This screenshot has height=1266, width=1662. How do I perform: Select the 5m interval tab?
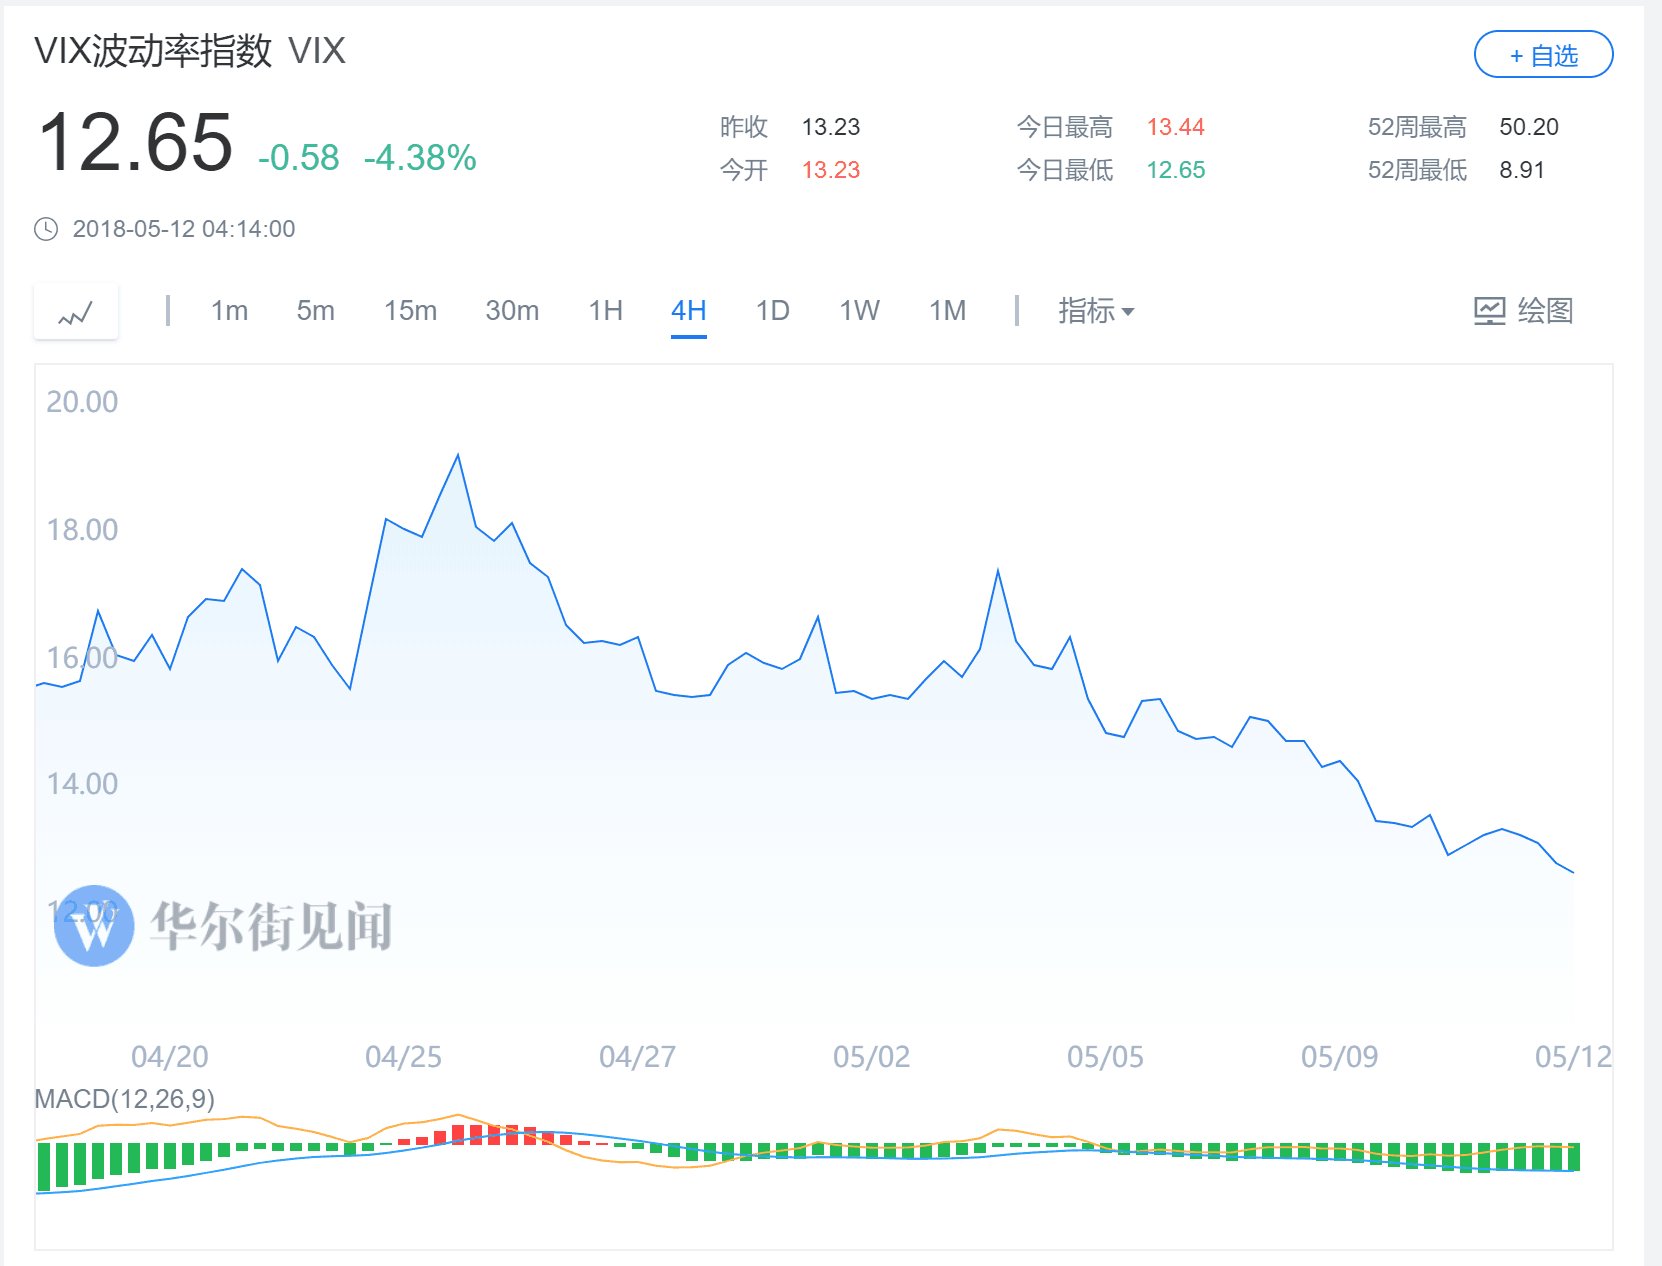[315, 311]
